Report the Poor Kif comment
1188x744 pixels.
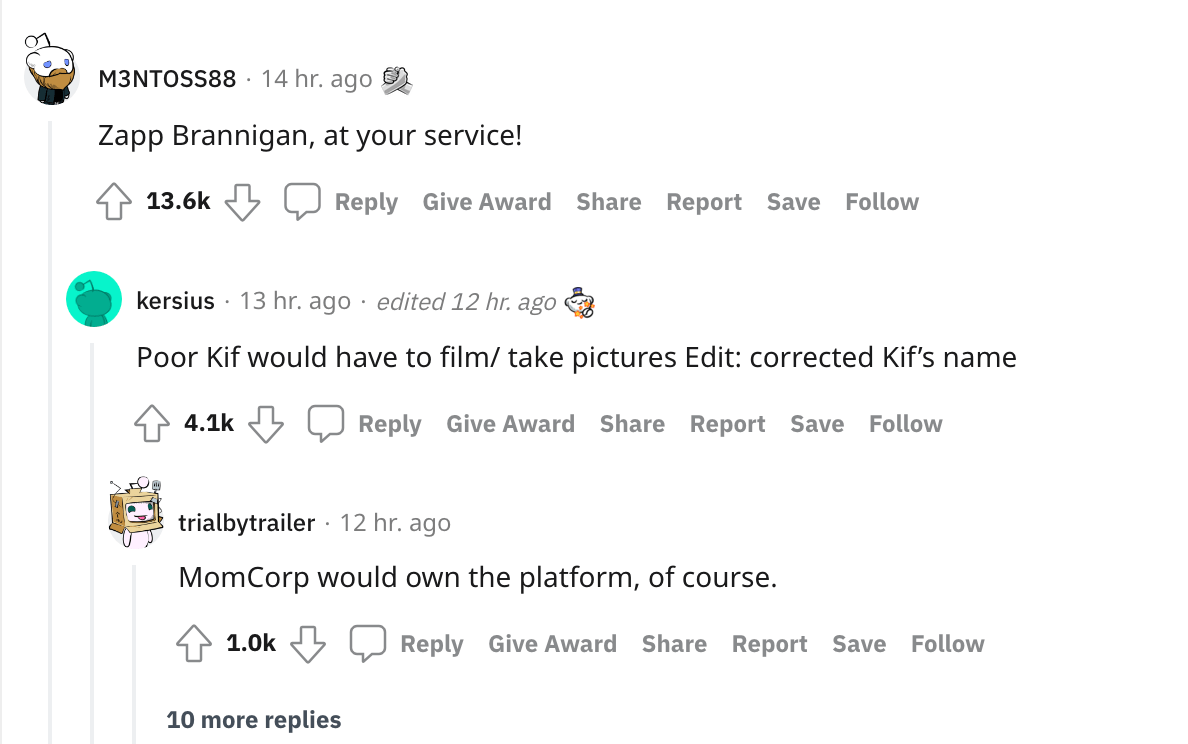pyautogui.click(x=727, y=424)
